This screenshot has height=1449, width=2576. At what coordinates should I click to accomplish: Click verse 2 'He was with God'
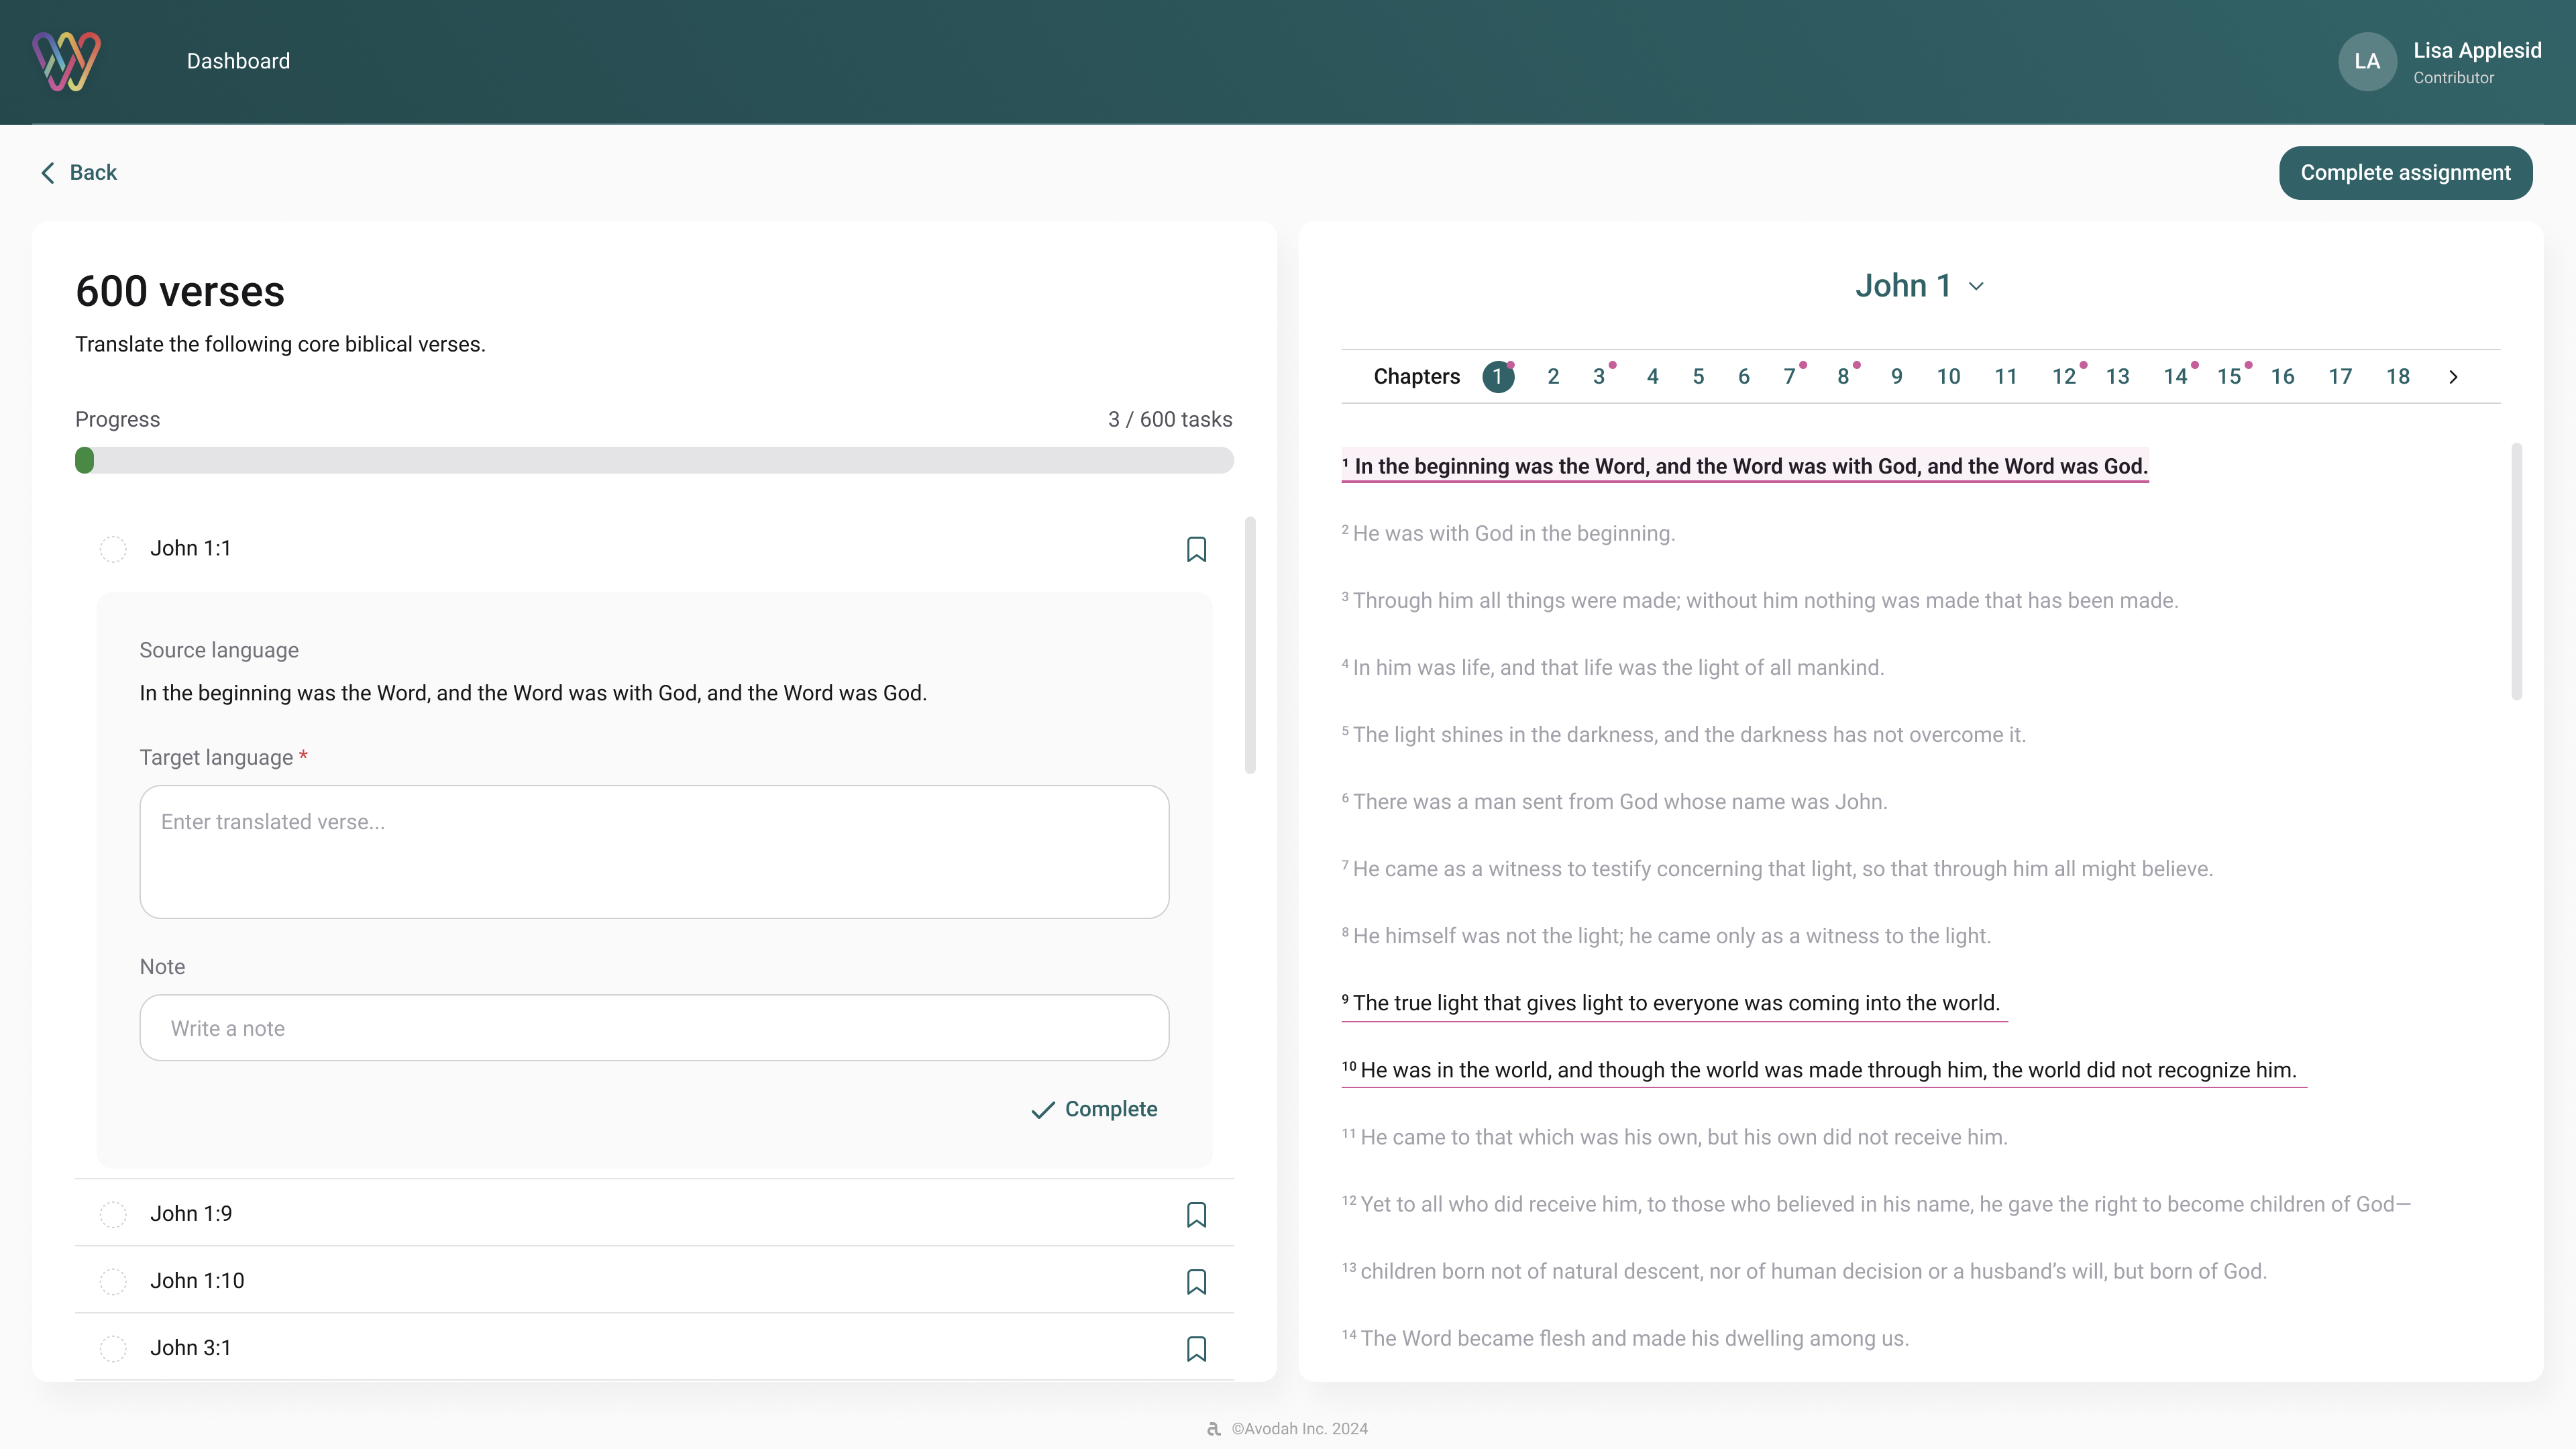click(x=1508, y=534)
